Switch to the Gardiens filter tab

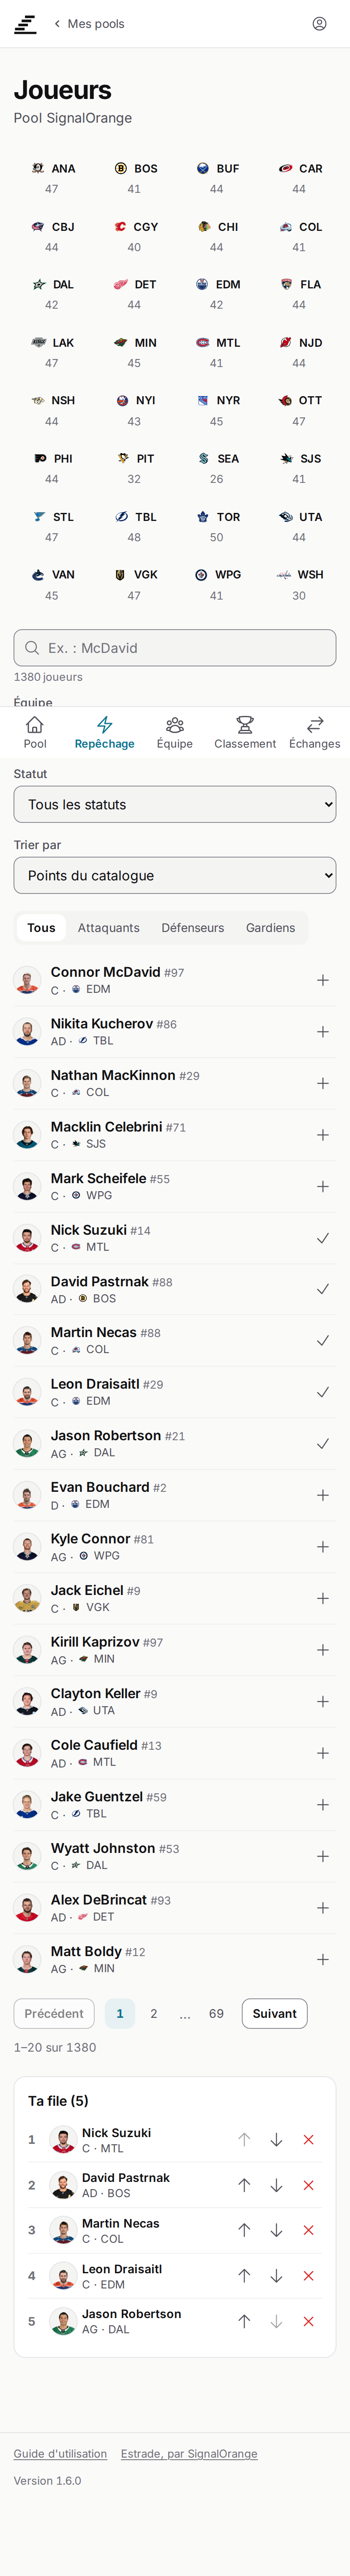(271, 928)
